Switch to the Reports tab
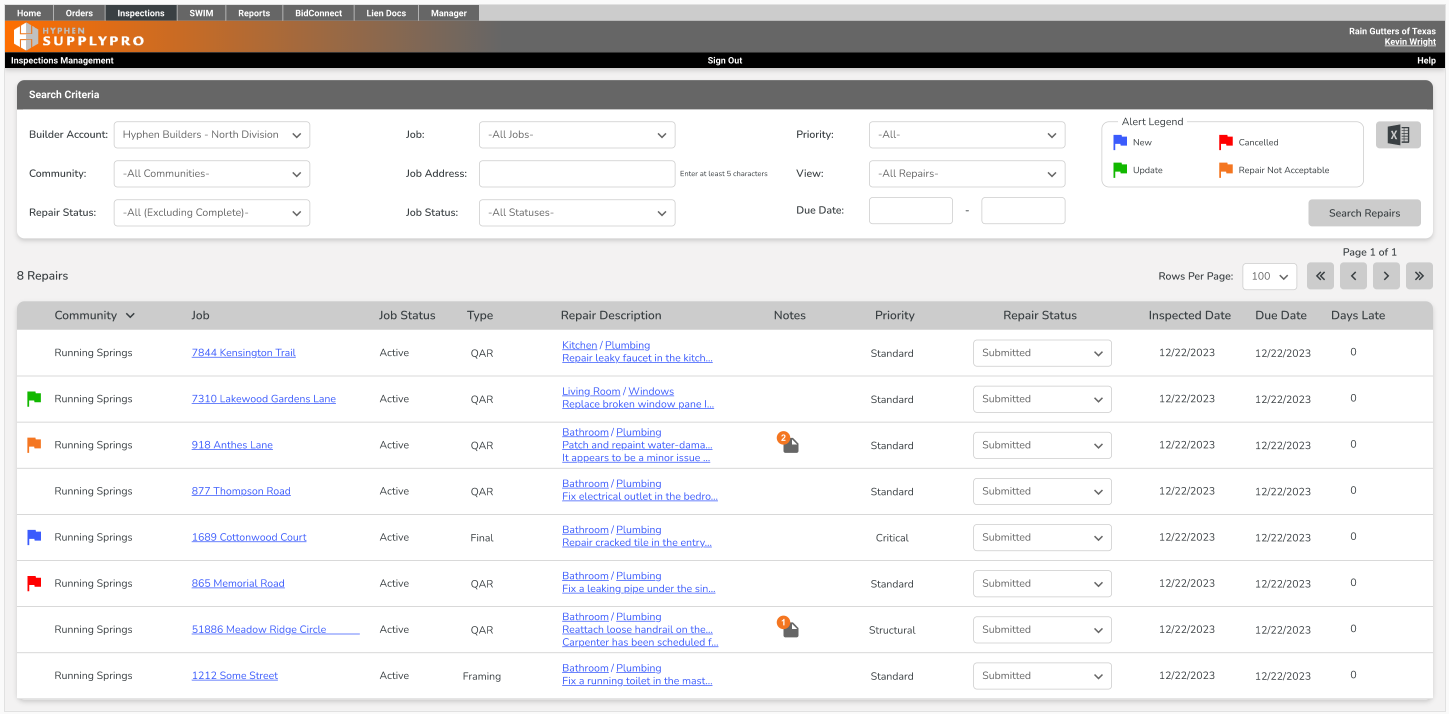The image size is (1449, 714). pos(253,12)
